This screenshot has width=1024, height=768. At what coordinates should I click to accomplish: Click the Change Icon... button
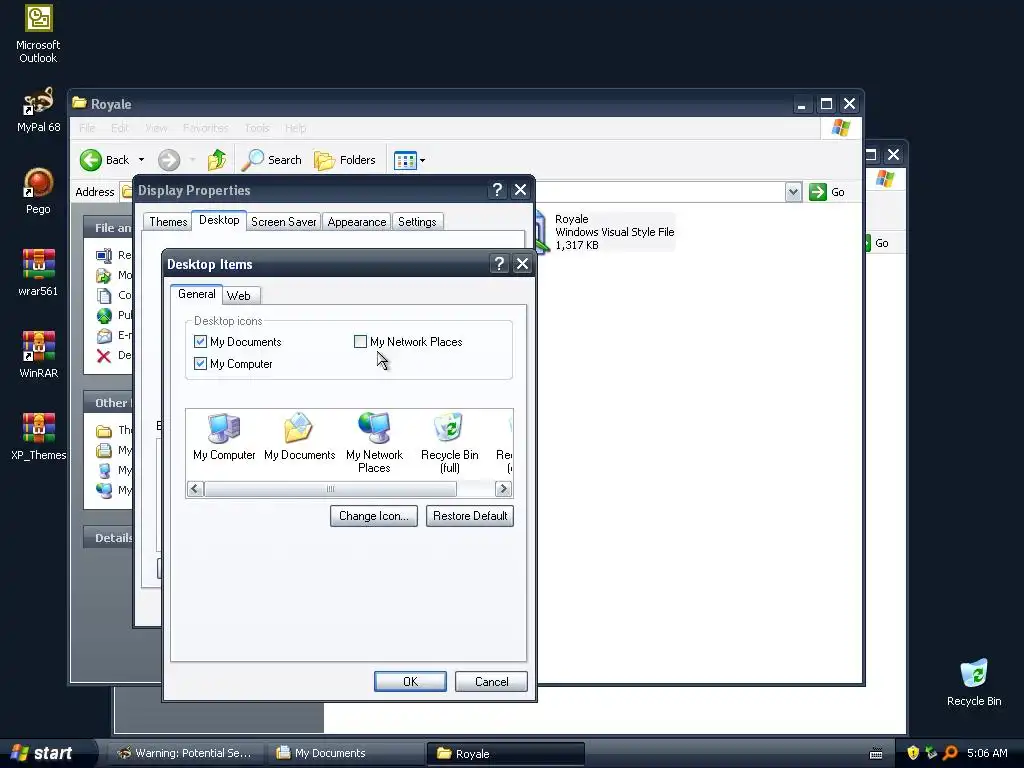pyautogui.click(x=374, y=516)
